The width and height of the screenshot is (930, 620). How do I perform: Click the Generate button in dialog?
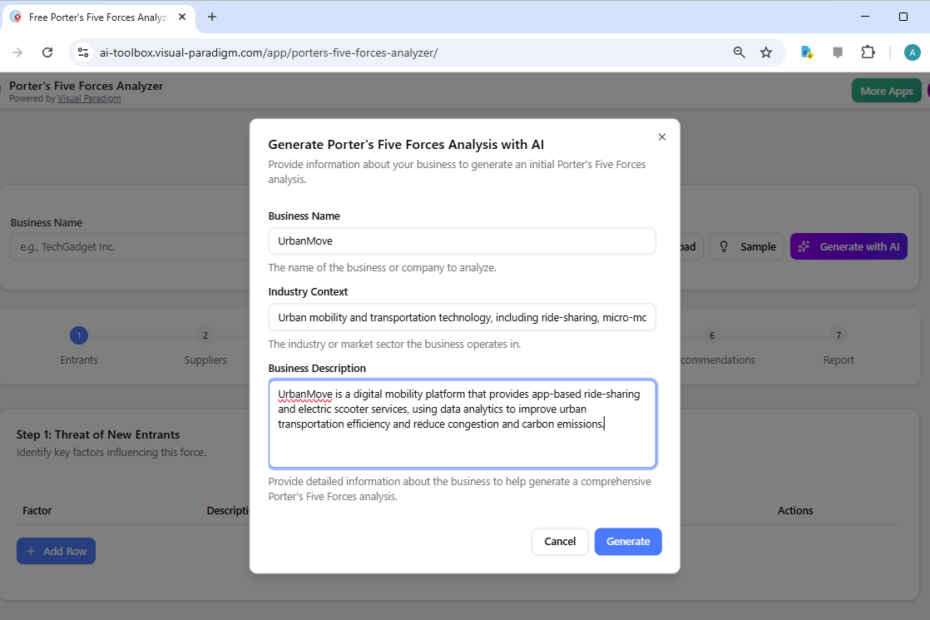click(x=627, y=541)
